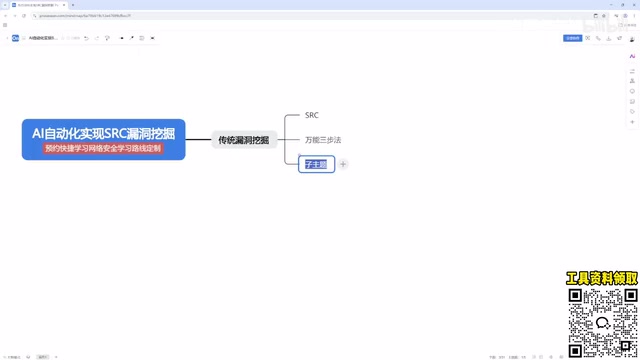Screen dimensions: 640x360
Task: Redo the last edit in toolbar
Action: click(x=97, y=38)
